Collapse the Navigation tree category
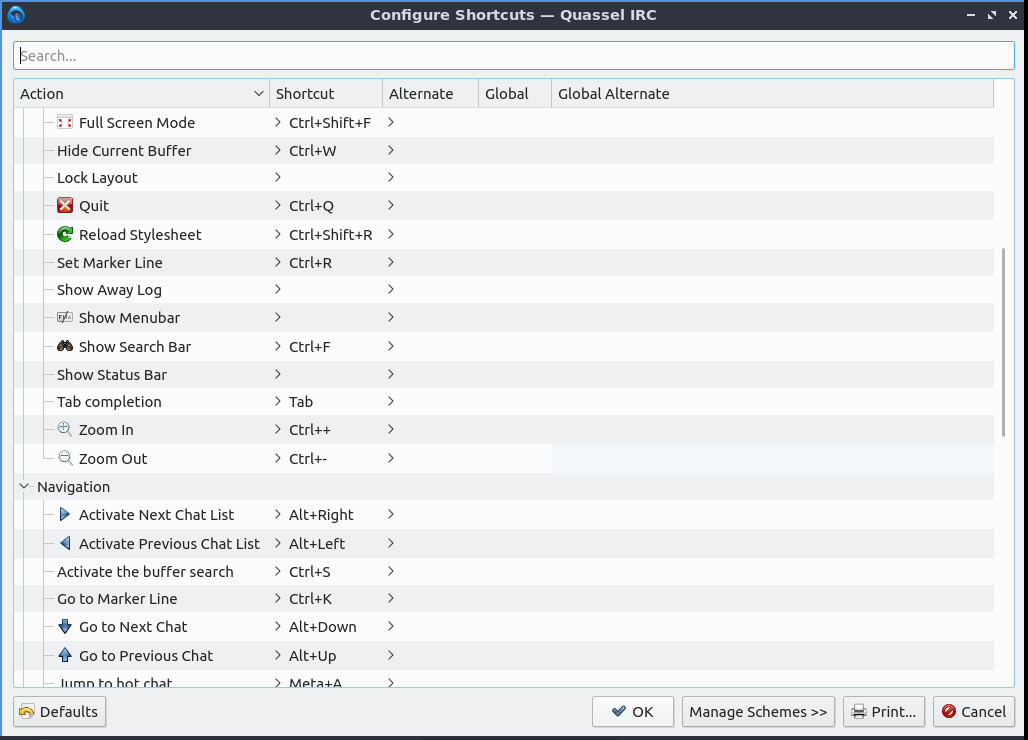The height and width of the screenshot is (740, 1028). [x=24, y=487]
